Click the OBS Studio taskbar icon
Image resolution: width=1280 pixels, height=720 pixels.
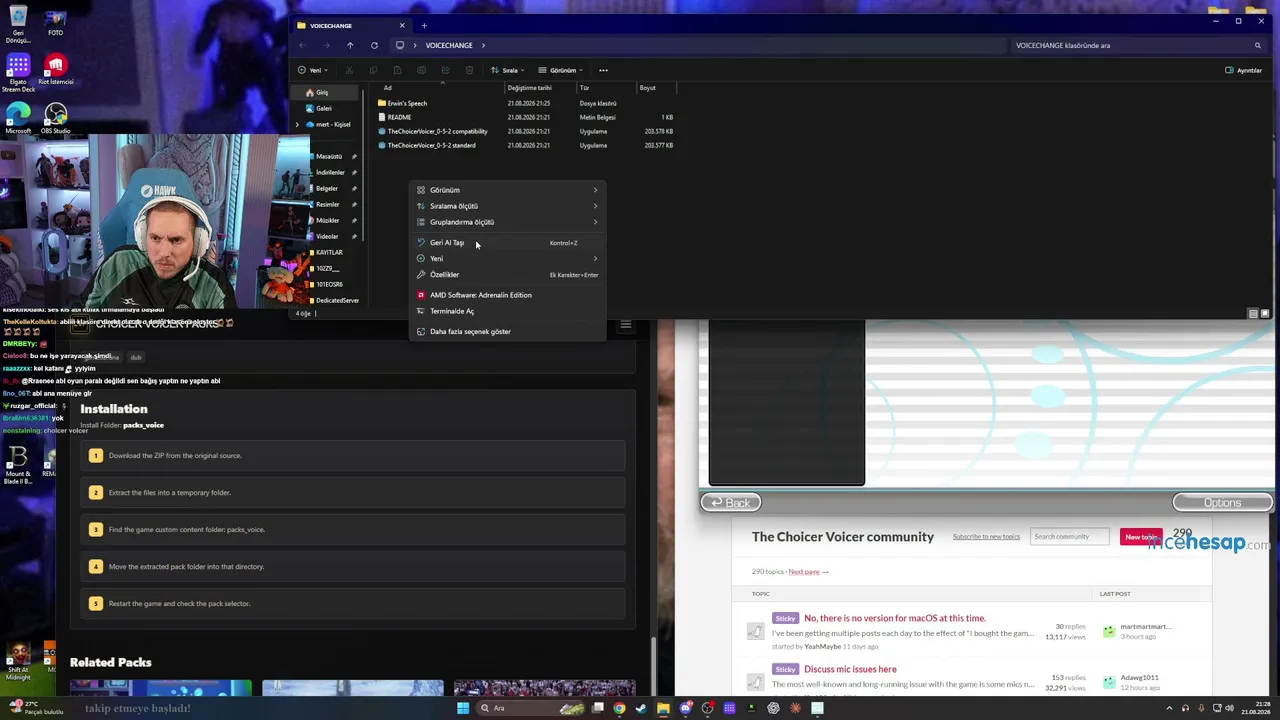point(707,708)
